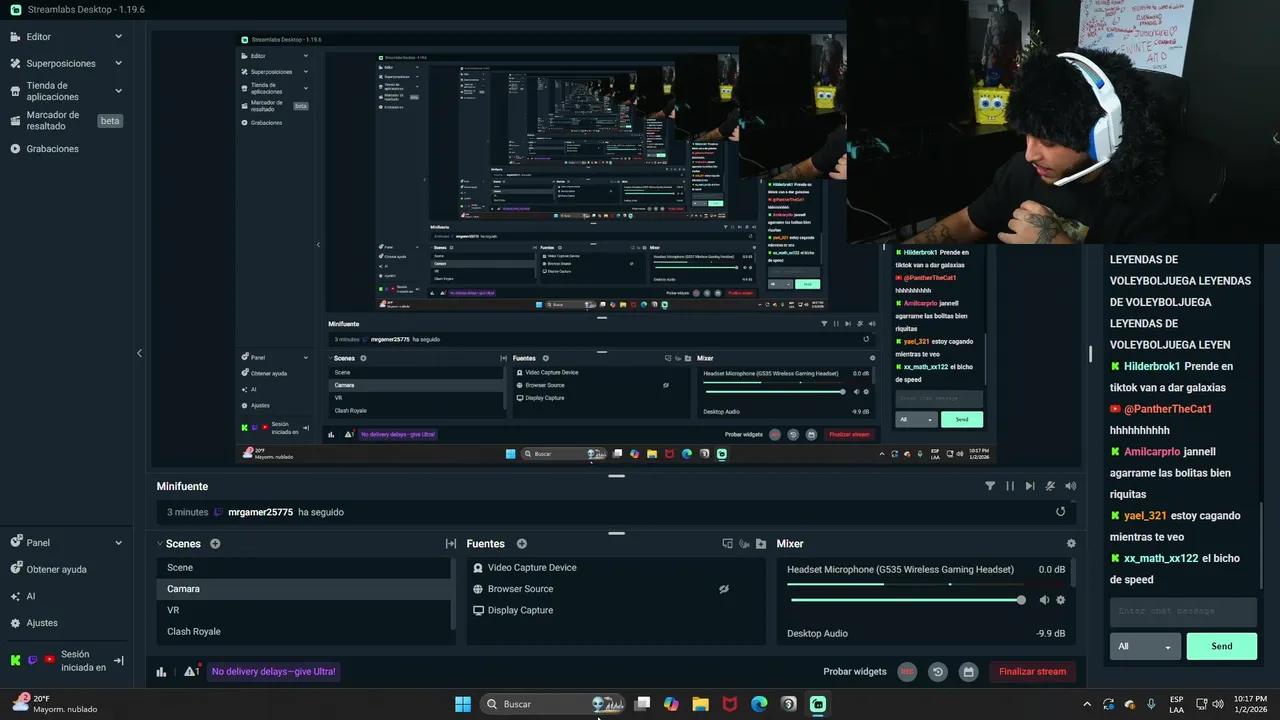
Task: Collapse the sidebar with left arrow
Action: (139, 353)
